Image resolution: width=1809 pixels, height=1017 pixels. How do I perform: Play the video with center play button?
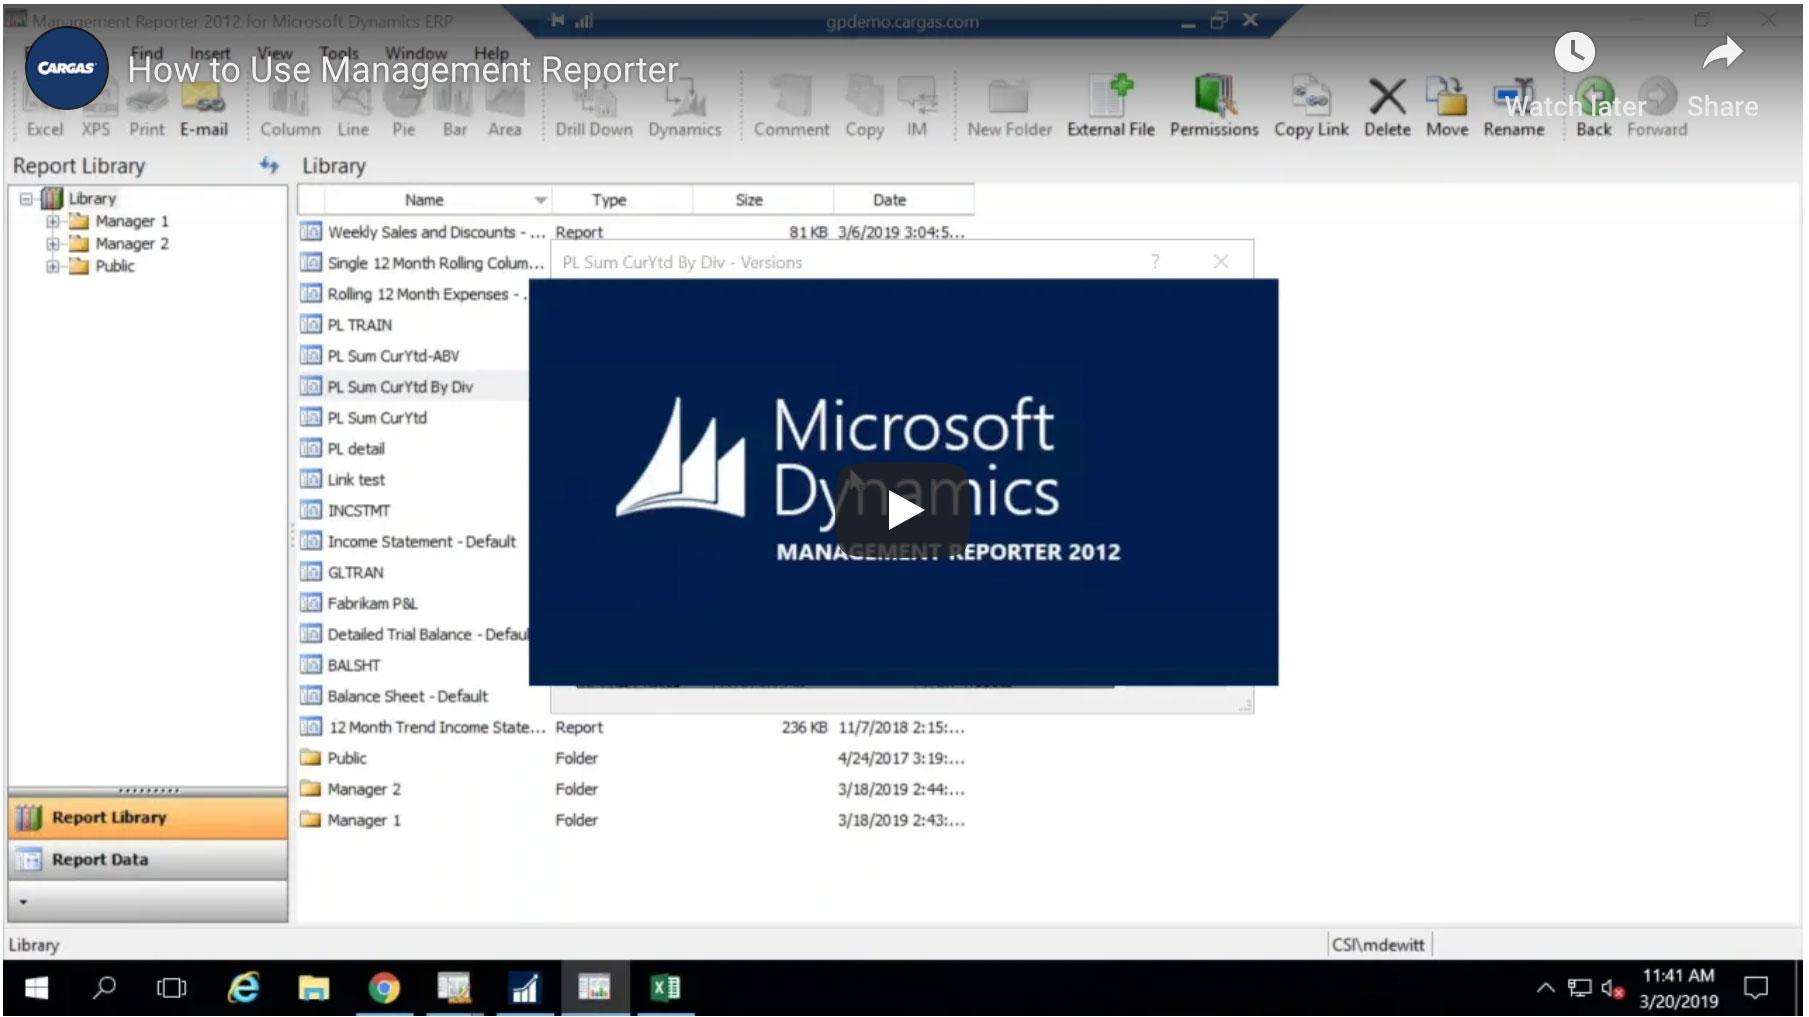click(x=903, y=509)
